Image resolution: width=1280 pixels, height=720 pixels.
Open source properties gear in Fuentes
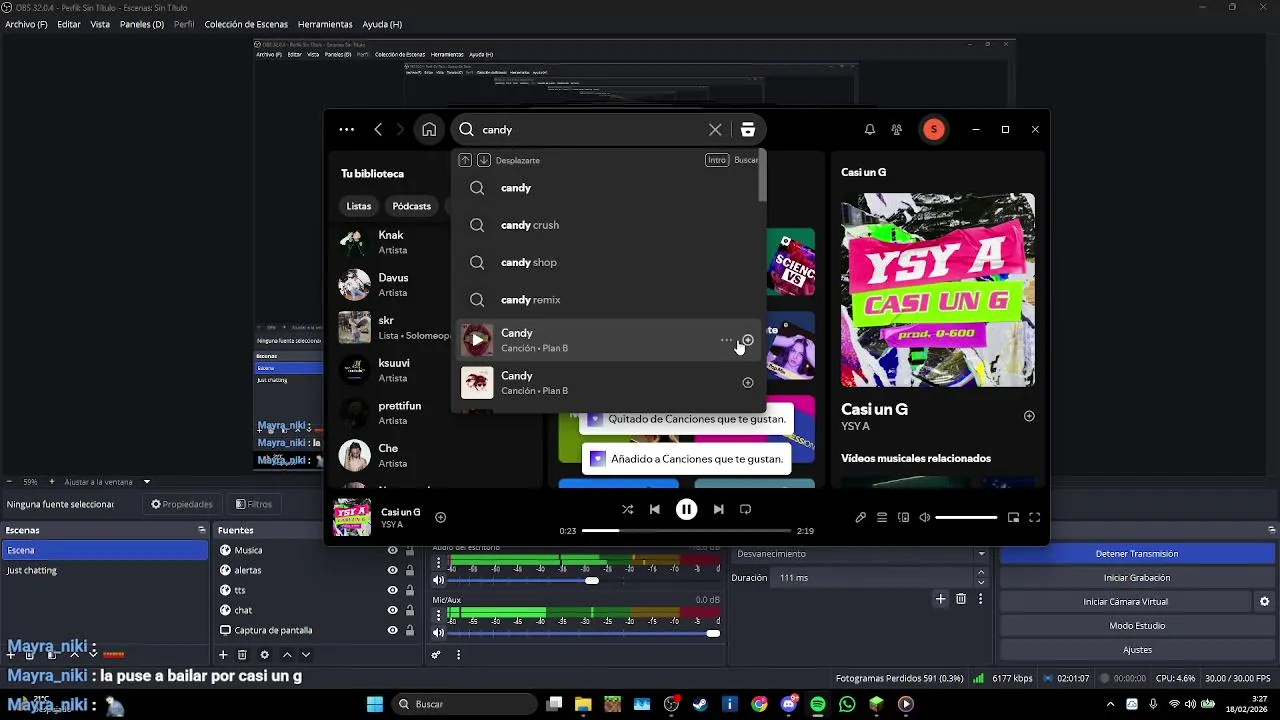(264, 655)
